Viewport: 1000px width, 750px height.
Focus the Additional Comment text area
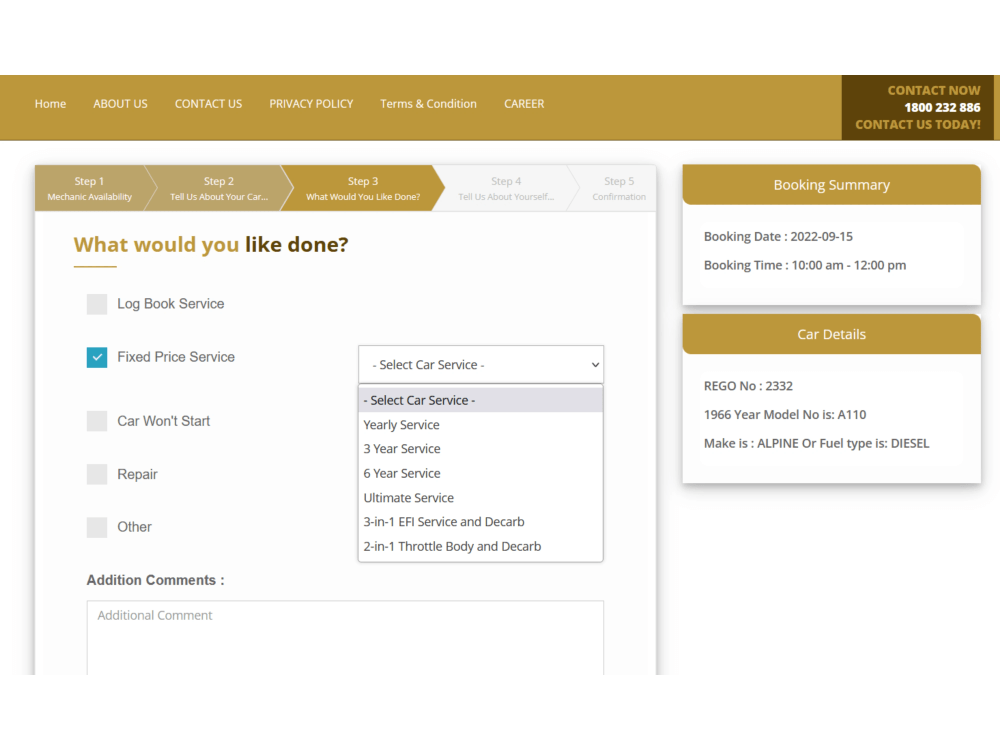345,638
